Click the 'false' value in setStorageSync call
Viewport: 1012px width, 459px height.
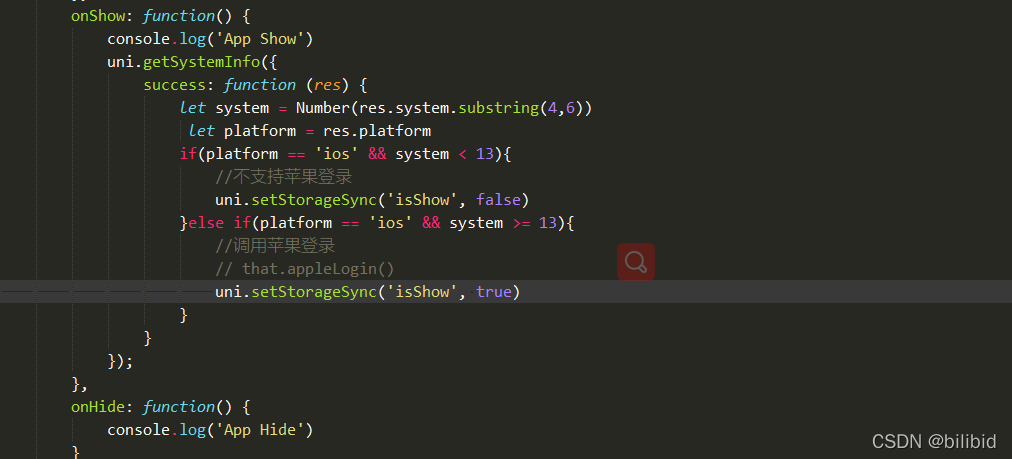click(498, 200)
